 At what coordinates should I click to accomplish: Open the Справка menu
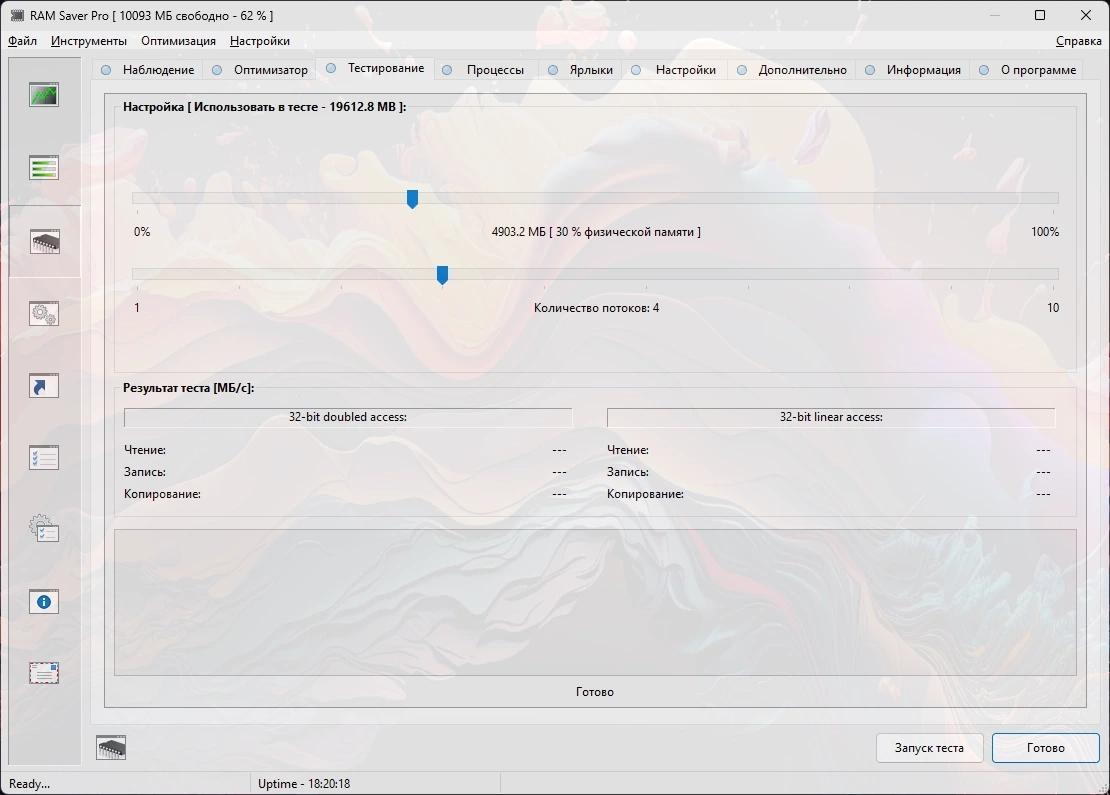coord(1078,41)
